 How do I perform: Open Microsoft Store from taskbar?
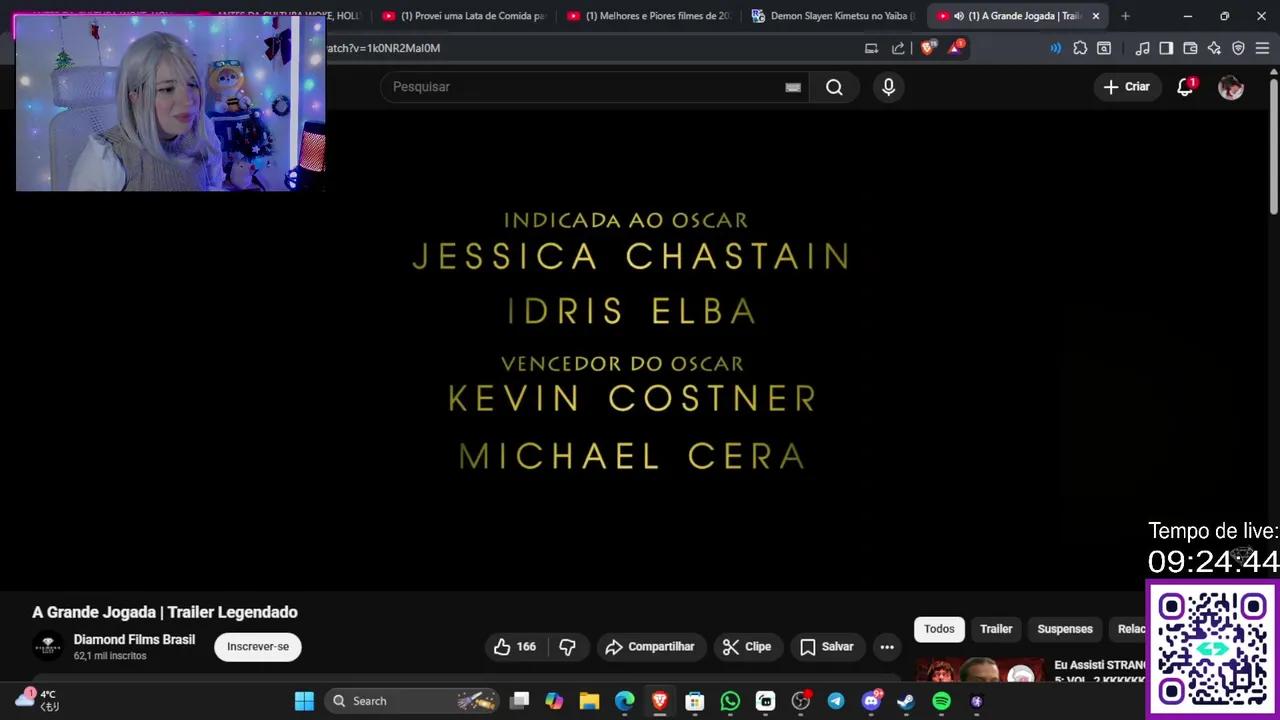coord(694,701)
